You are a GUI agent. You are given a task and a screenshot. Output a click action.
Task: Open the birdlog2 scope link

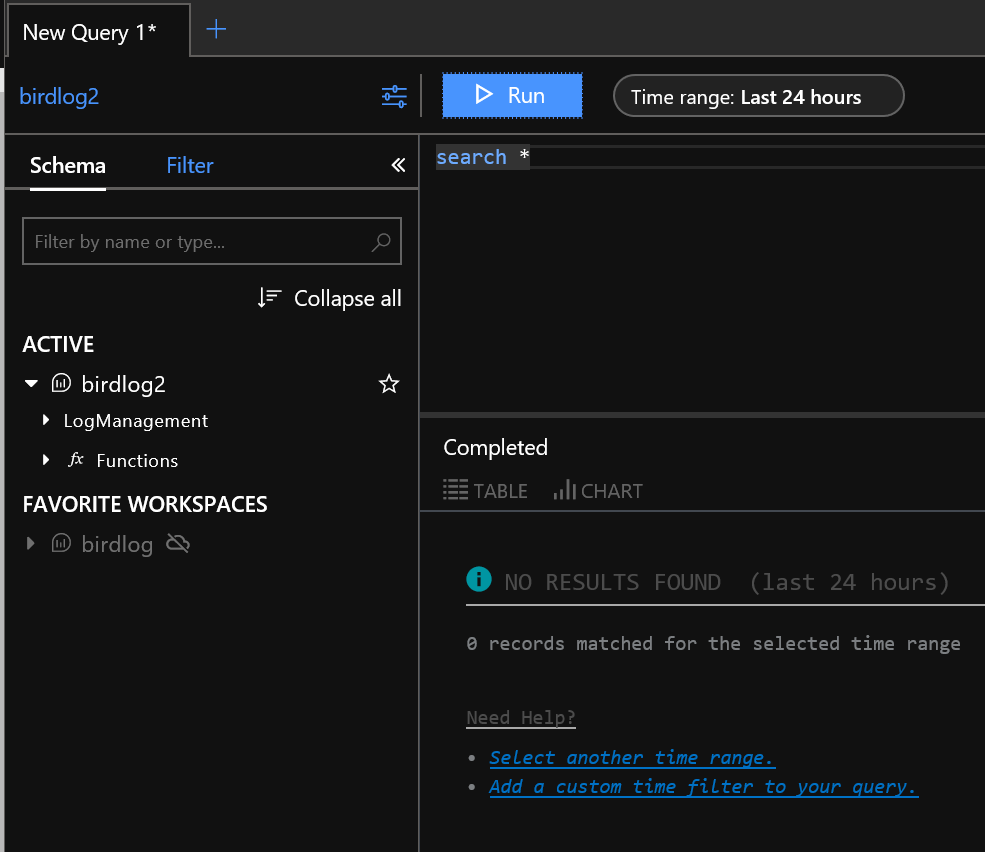[59, 96]
